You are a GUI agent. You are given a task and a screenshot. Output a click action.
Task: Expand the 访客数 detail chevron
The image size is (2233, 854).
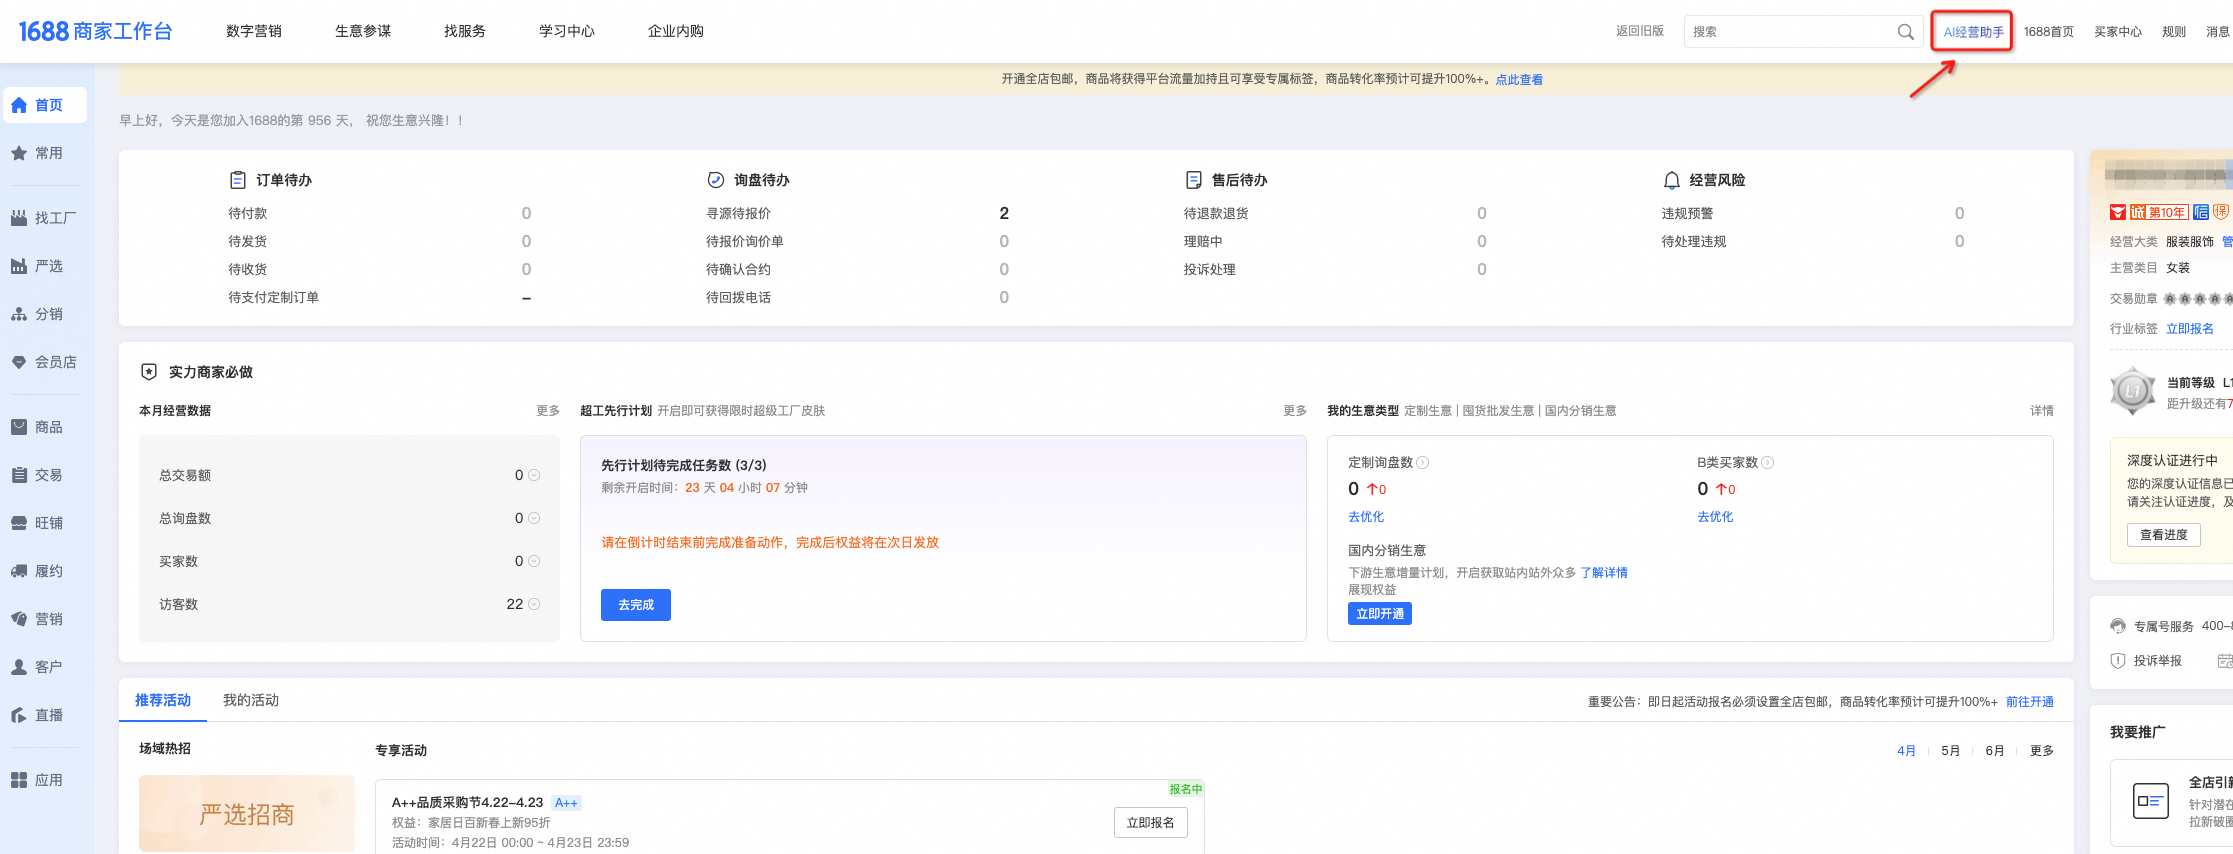[x=534, y=604]
